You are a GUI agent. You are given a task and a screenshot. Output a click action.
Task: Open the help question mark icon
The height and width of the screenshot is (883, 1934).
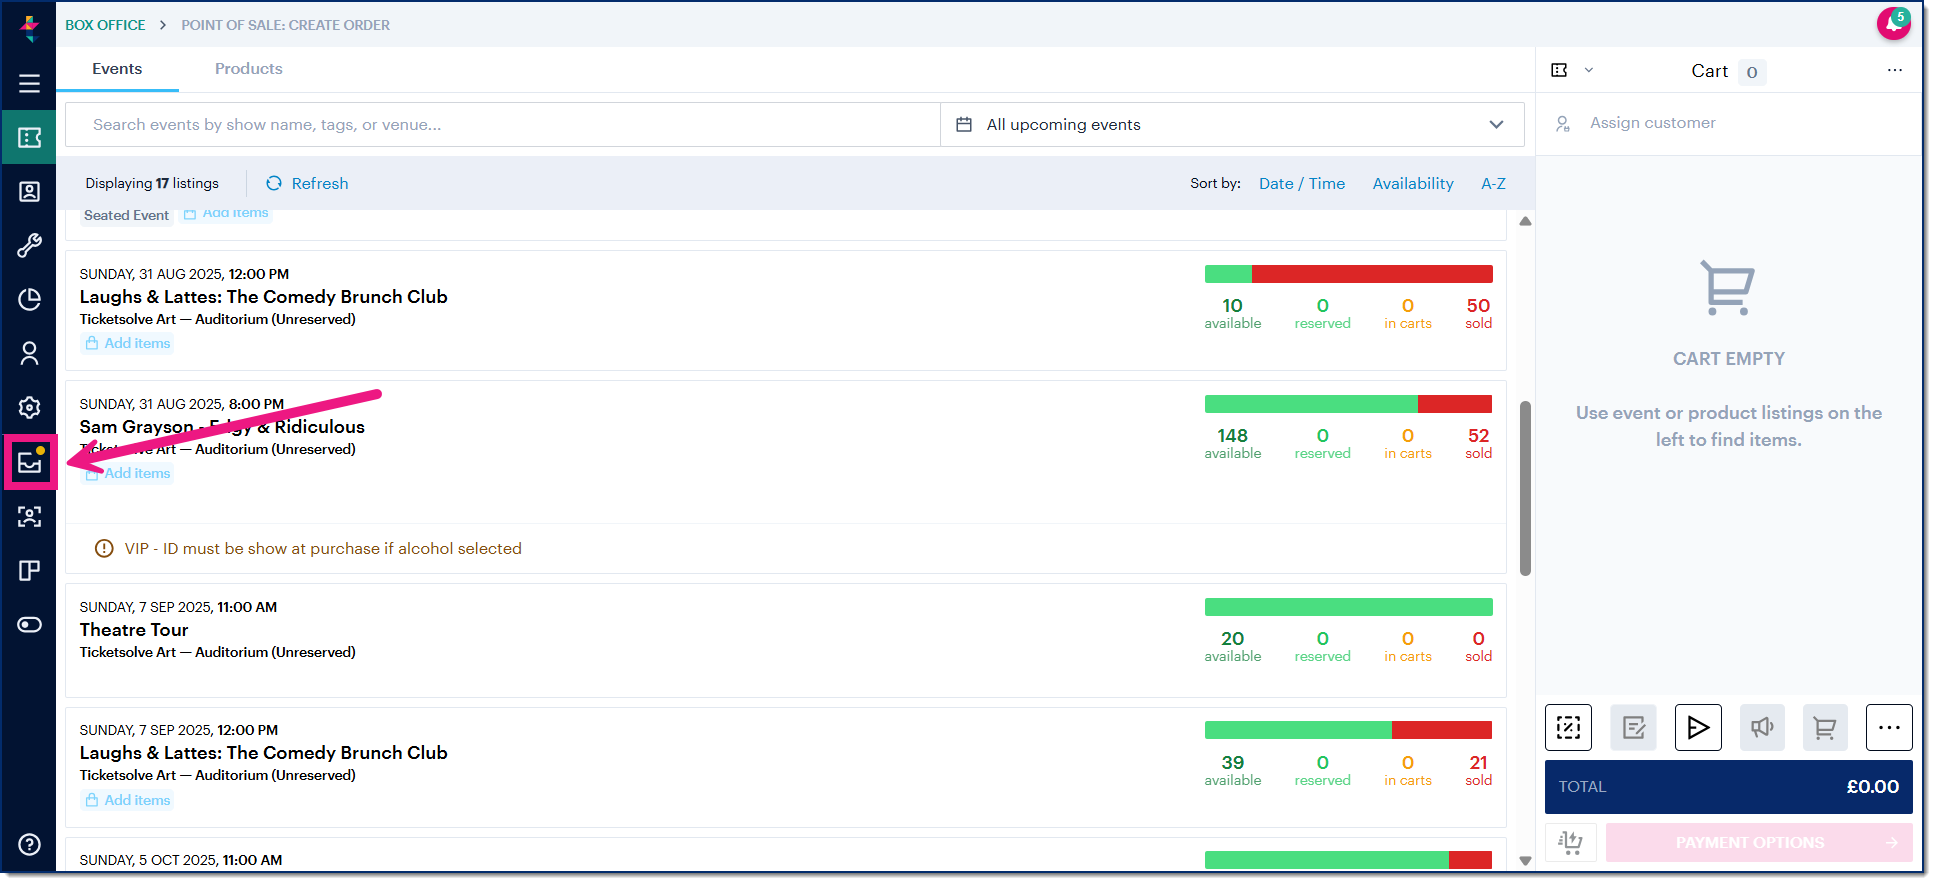click(29, 844)
